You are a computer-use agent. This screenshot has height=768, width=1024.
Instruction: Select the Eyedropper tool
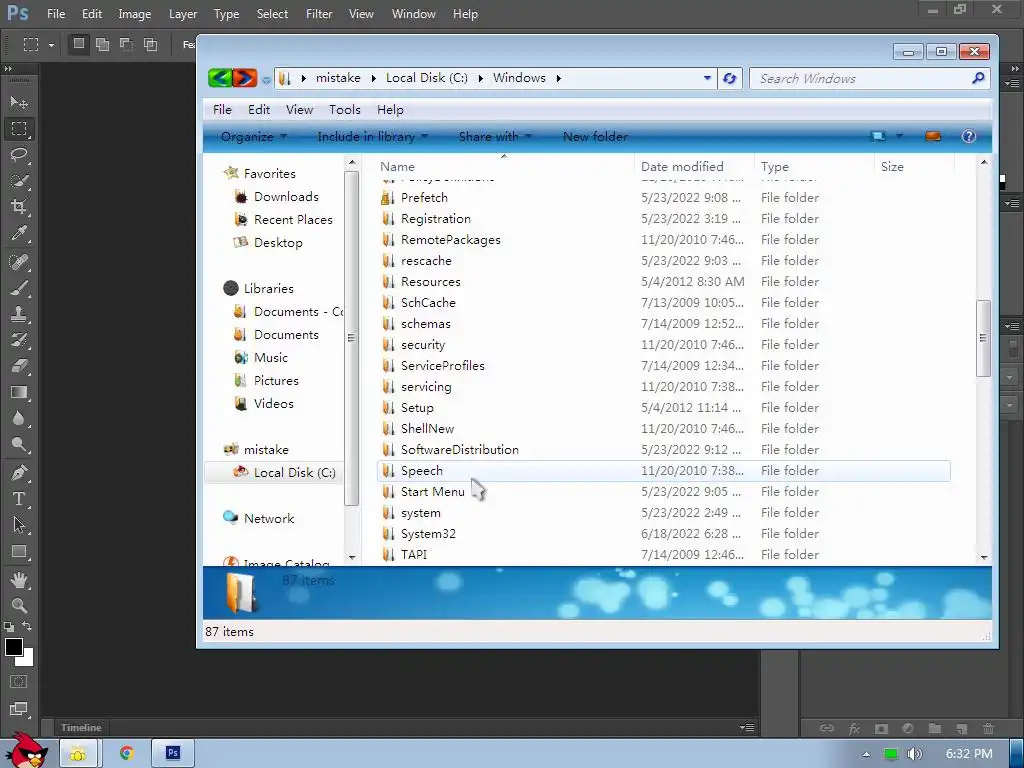(x=19, y=233)
